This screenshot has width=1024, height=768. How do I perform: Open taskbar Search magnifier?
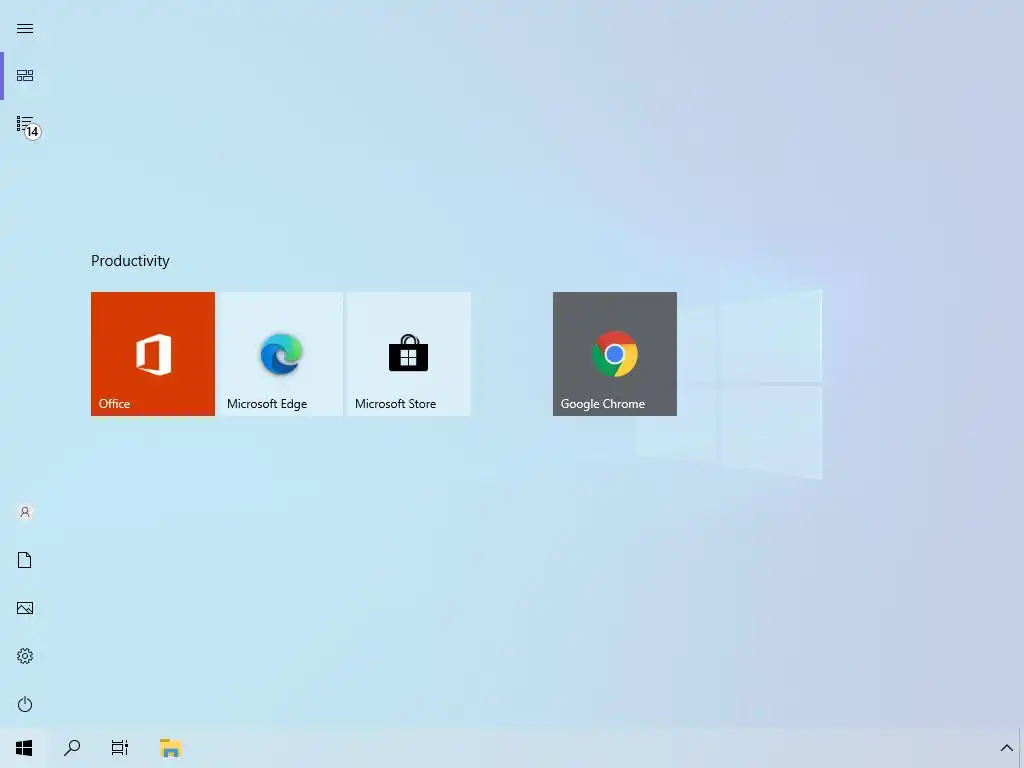point(72,748)
